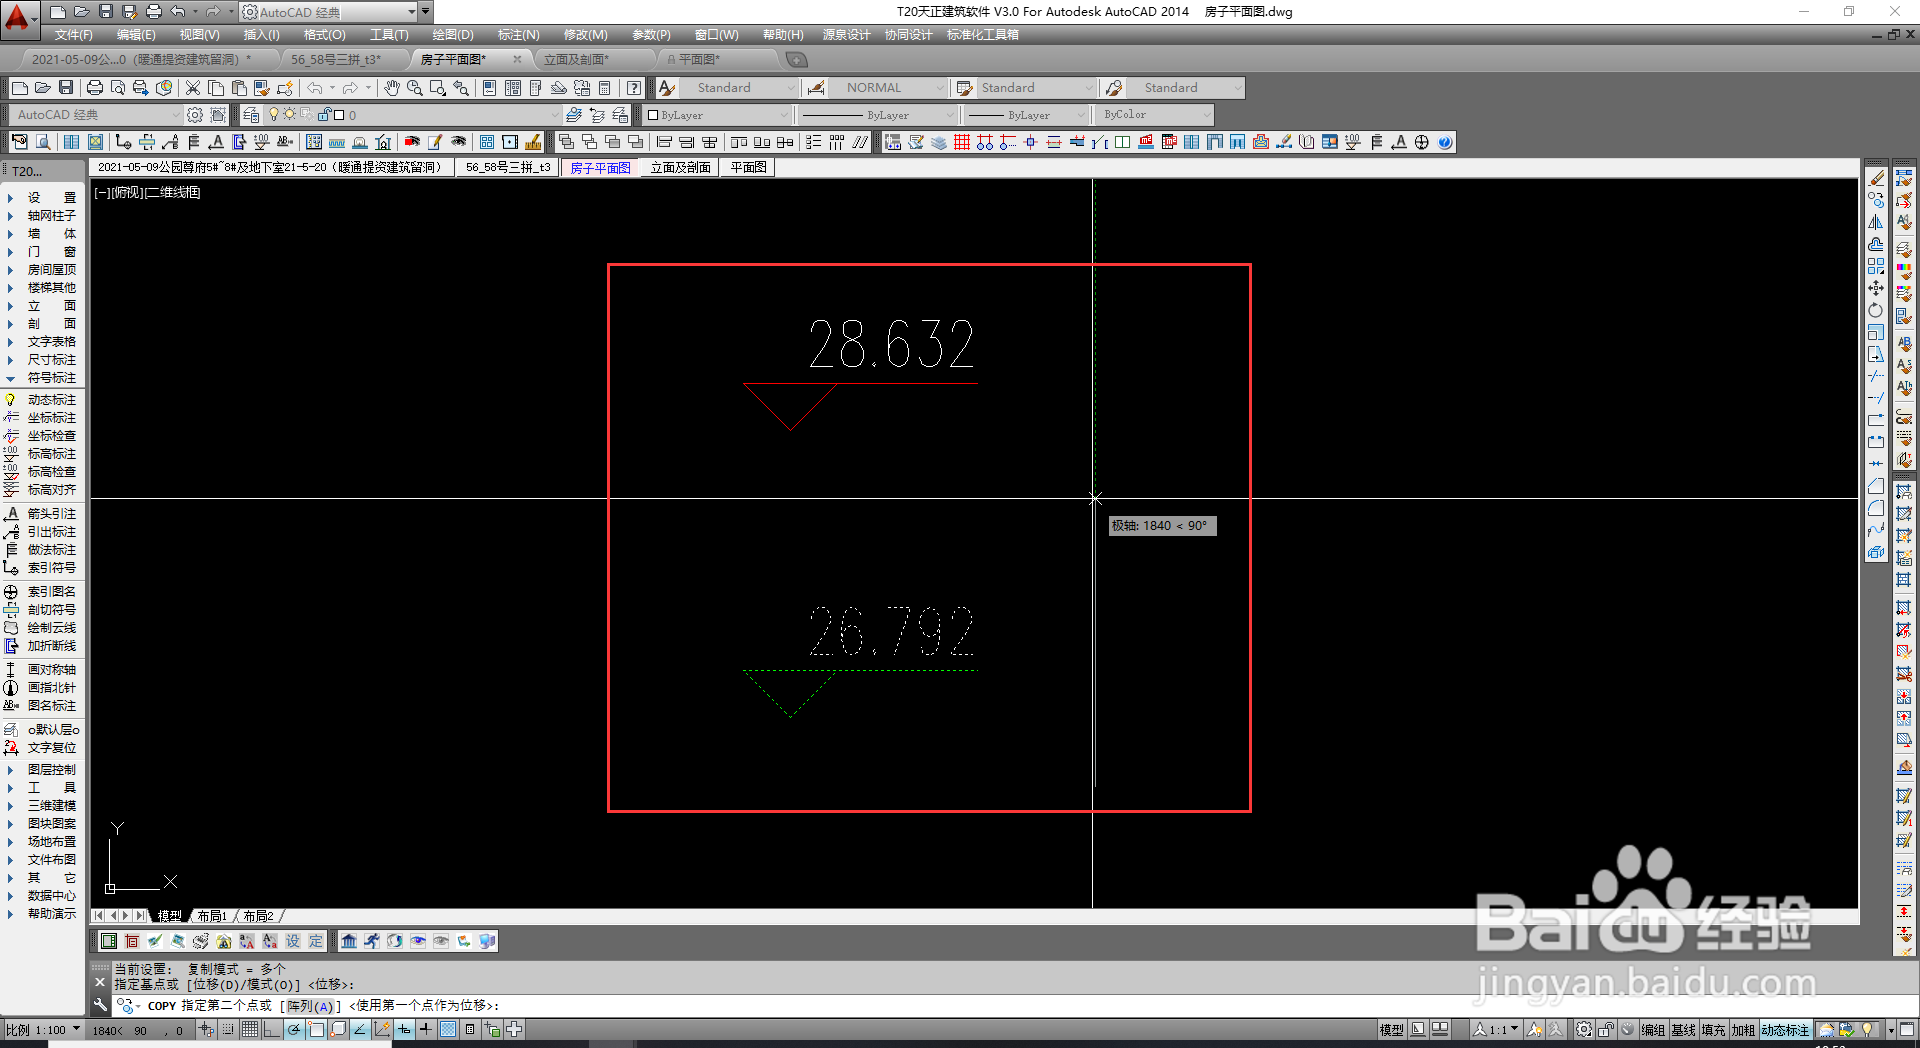Select the Cut (scissors) icon
Image resolution: width=1920 pixels, height=1048 pixels.
point(193,88)
